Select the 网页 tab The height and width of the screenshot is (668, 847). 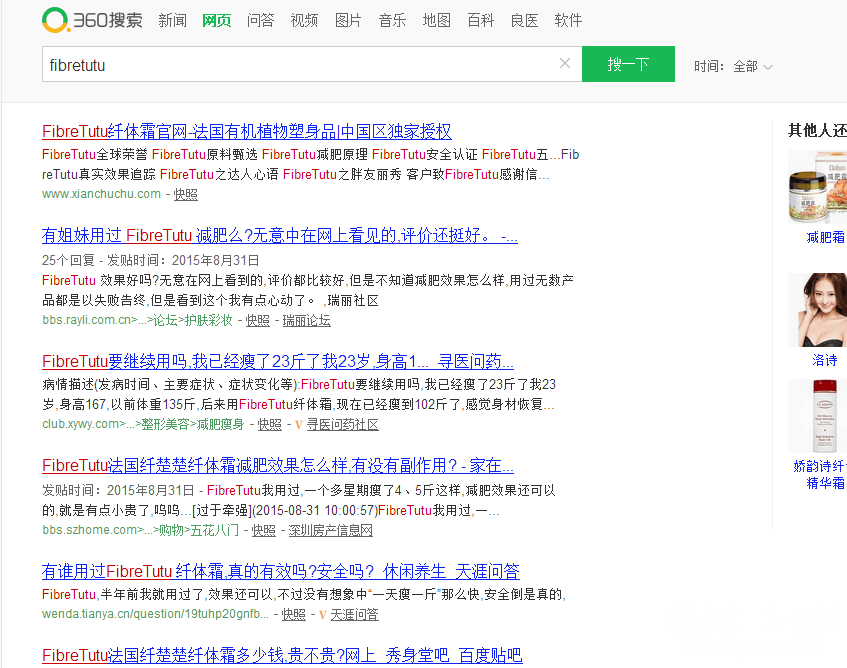coord(217,21)
